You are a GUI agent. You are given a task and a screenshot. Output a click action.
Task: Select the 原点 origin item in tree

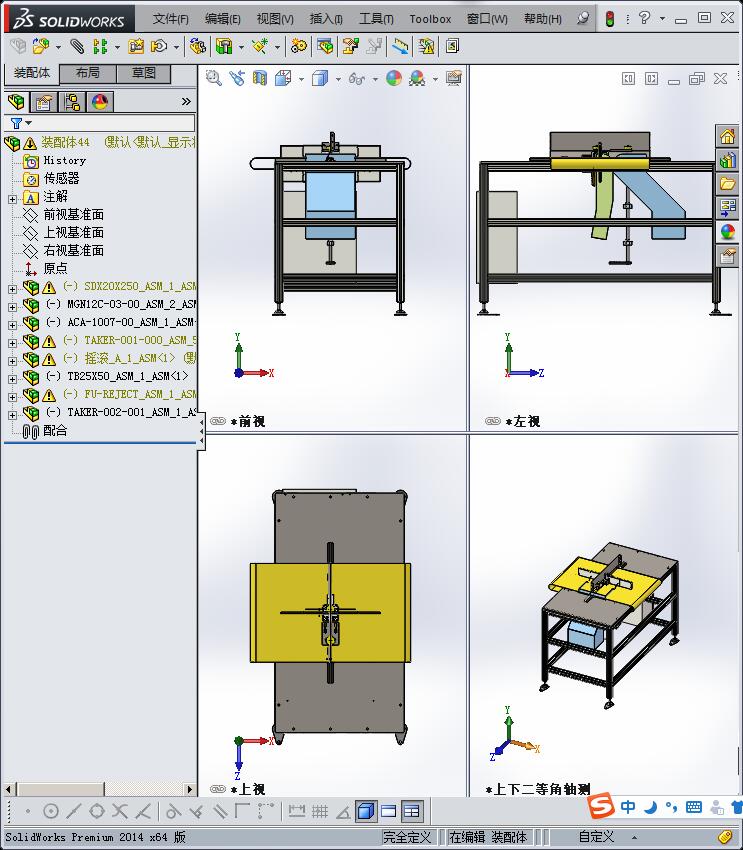(55, 268)
